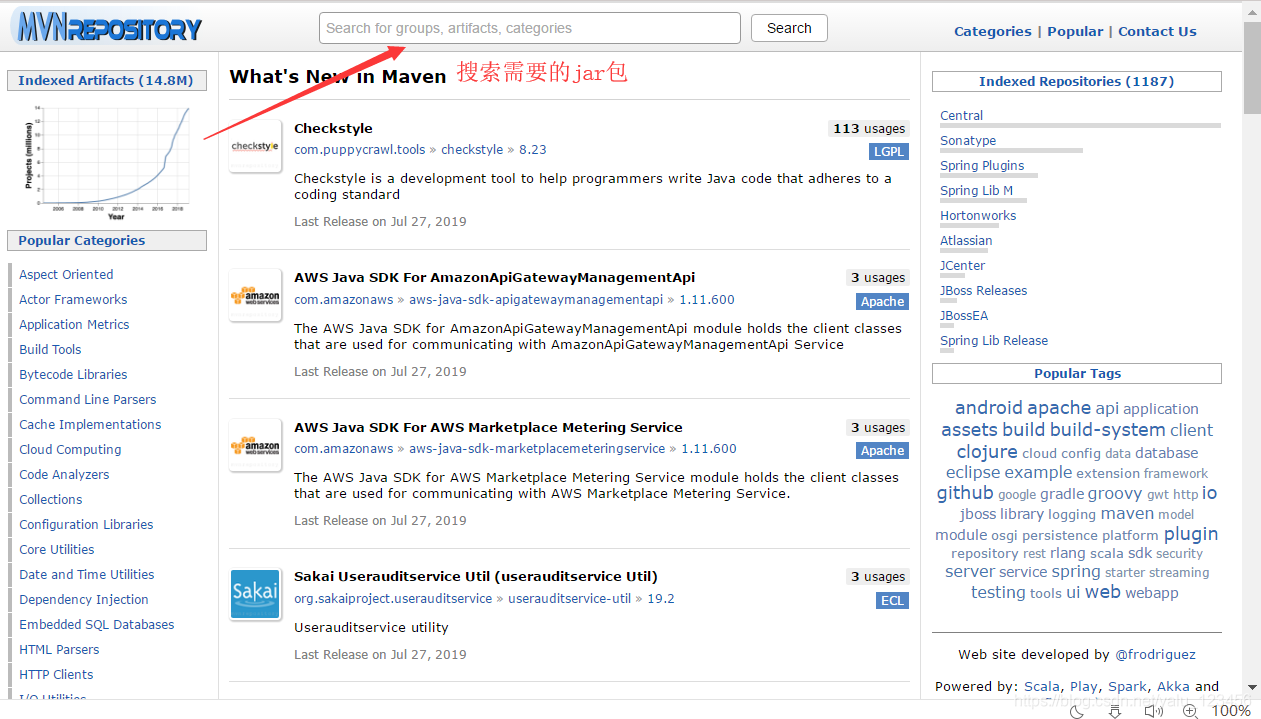Image resolution: width=1261 pixels, height=719 pixels.
Task: Click the Amazon logo beside AmazonApiGatewayManagementApi
Action: pyautogui.click(x=255, y=295)
